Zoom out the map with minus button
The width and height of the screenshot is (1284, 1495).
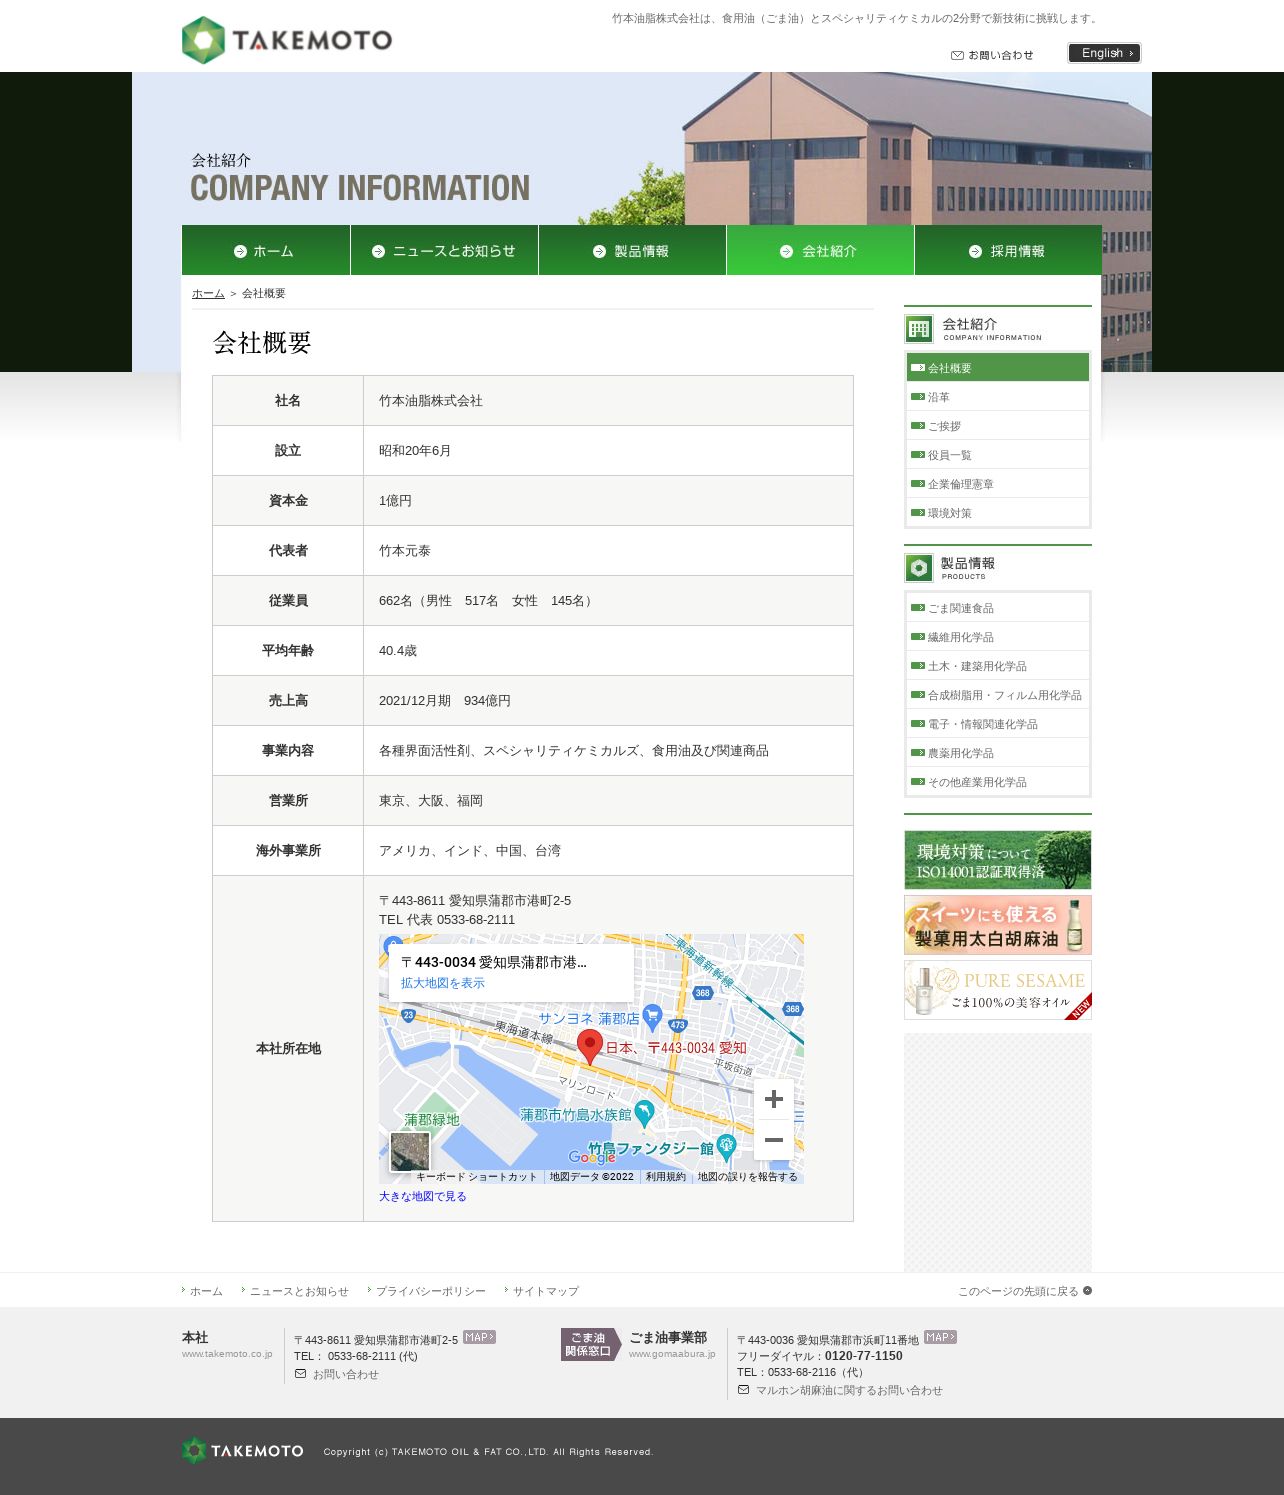(774, 1140)
